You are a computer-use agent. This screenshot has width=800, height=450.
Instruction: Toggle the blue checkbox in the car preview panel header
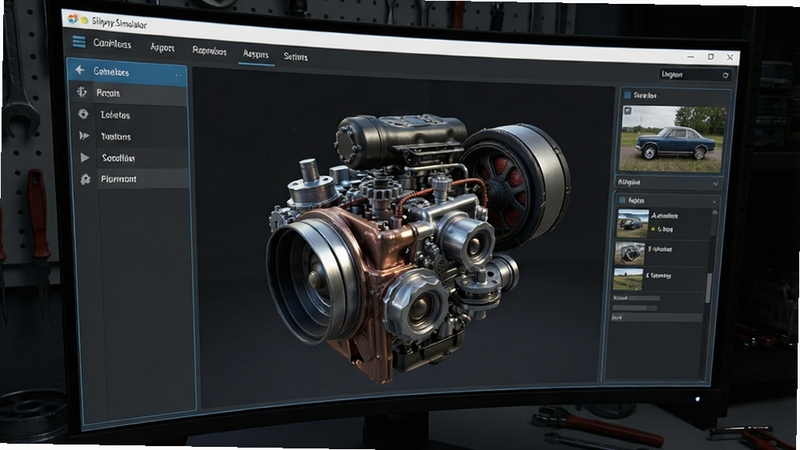click(x=628, y=95)
